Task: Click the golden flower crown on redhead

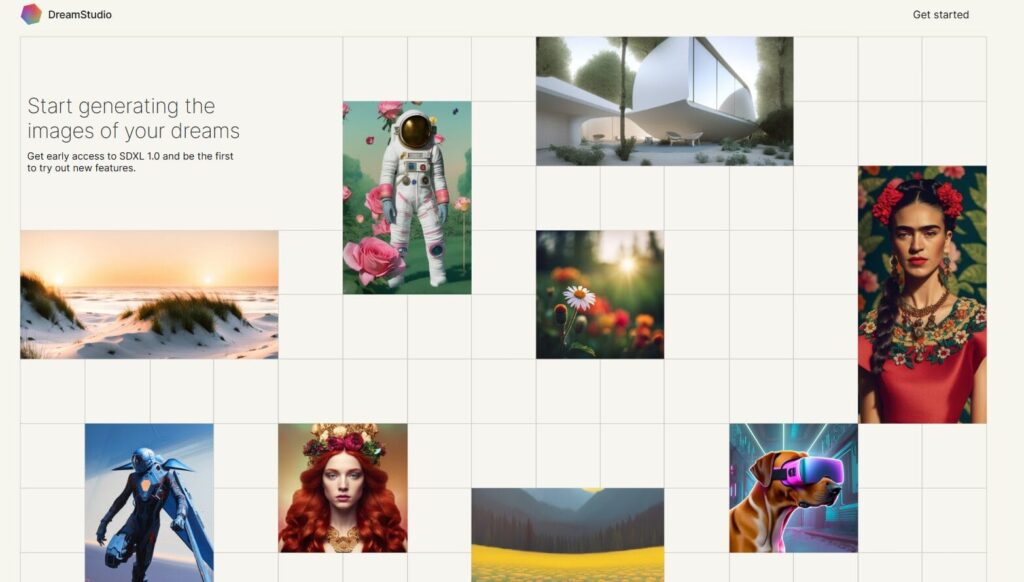Action: pos(342,442)
